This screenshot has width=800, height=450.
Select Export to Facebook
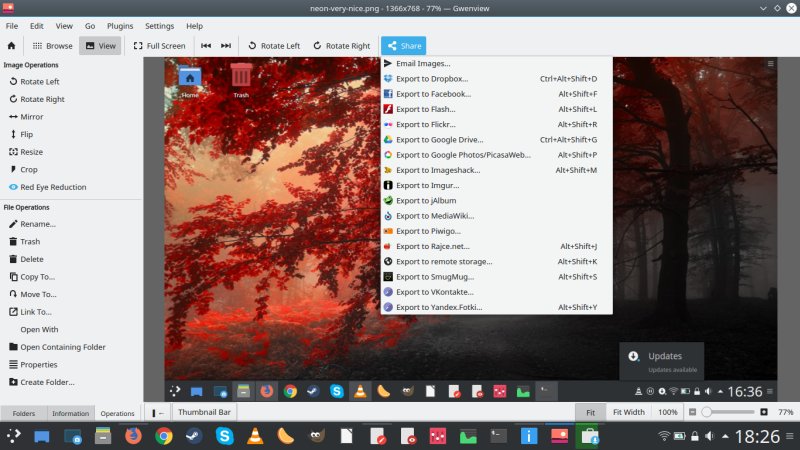[496, 94]
